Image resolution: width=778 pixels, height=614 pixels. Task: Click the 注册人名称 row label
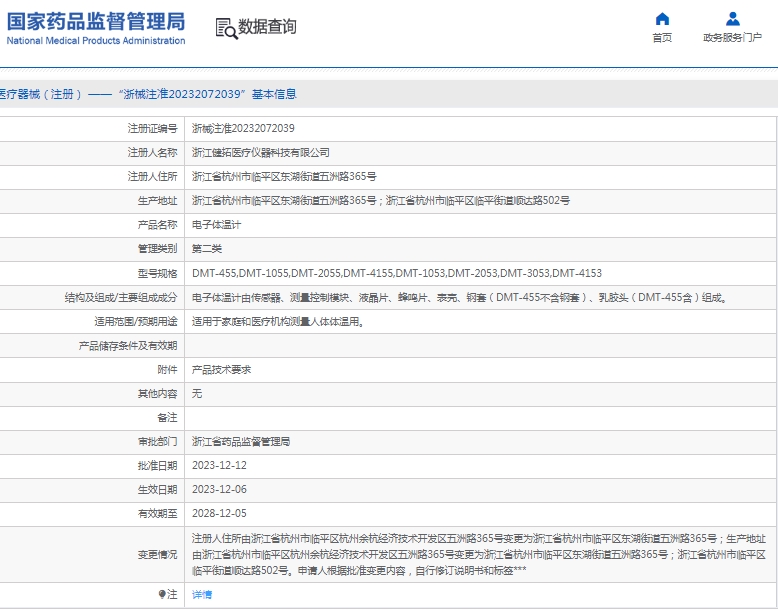pos(152,152)
